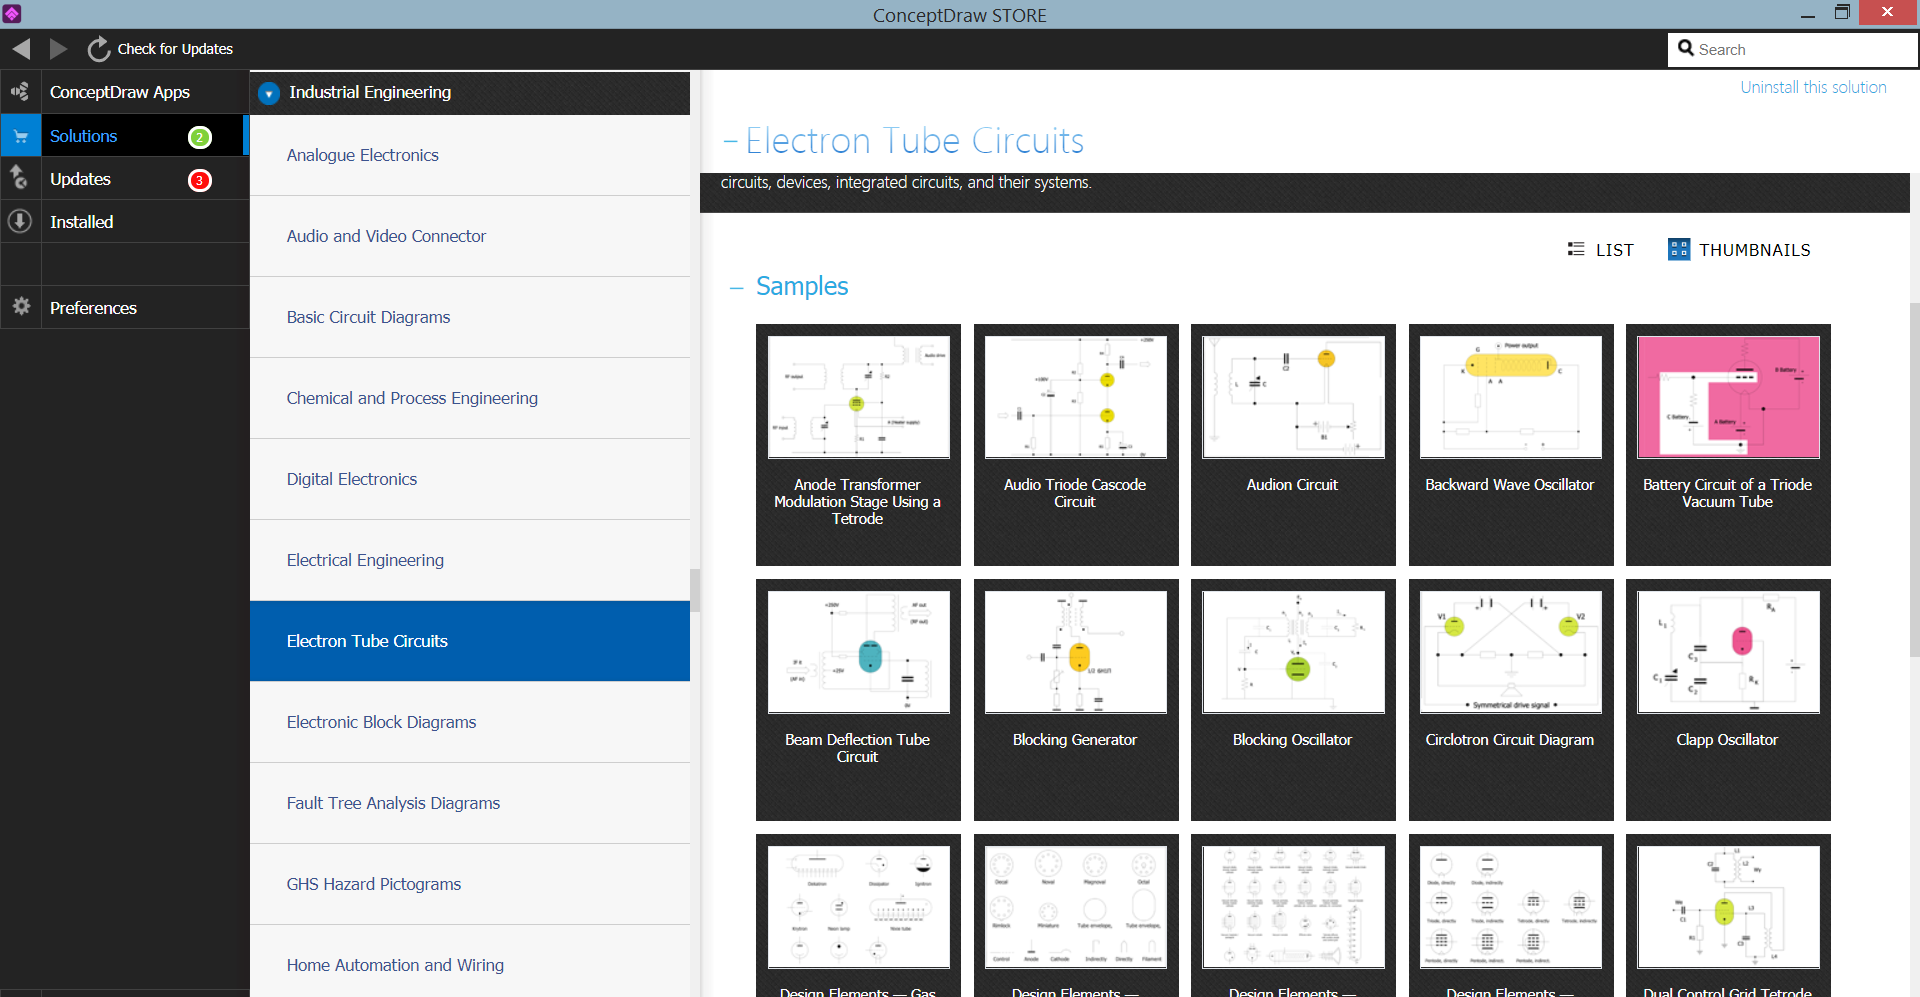Click the Preferences gear icon

click(x=21, y=306)
